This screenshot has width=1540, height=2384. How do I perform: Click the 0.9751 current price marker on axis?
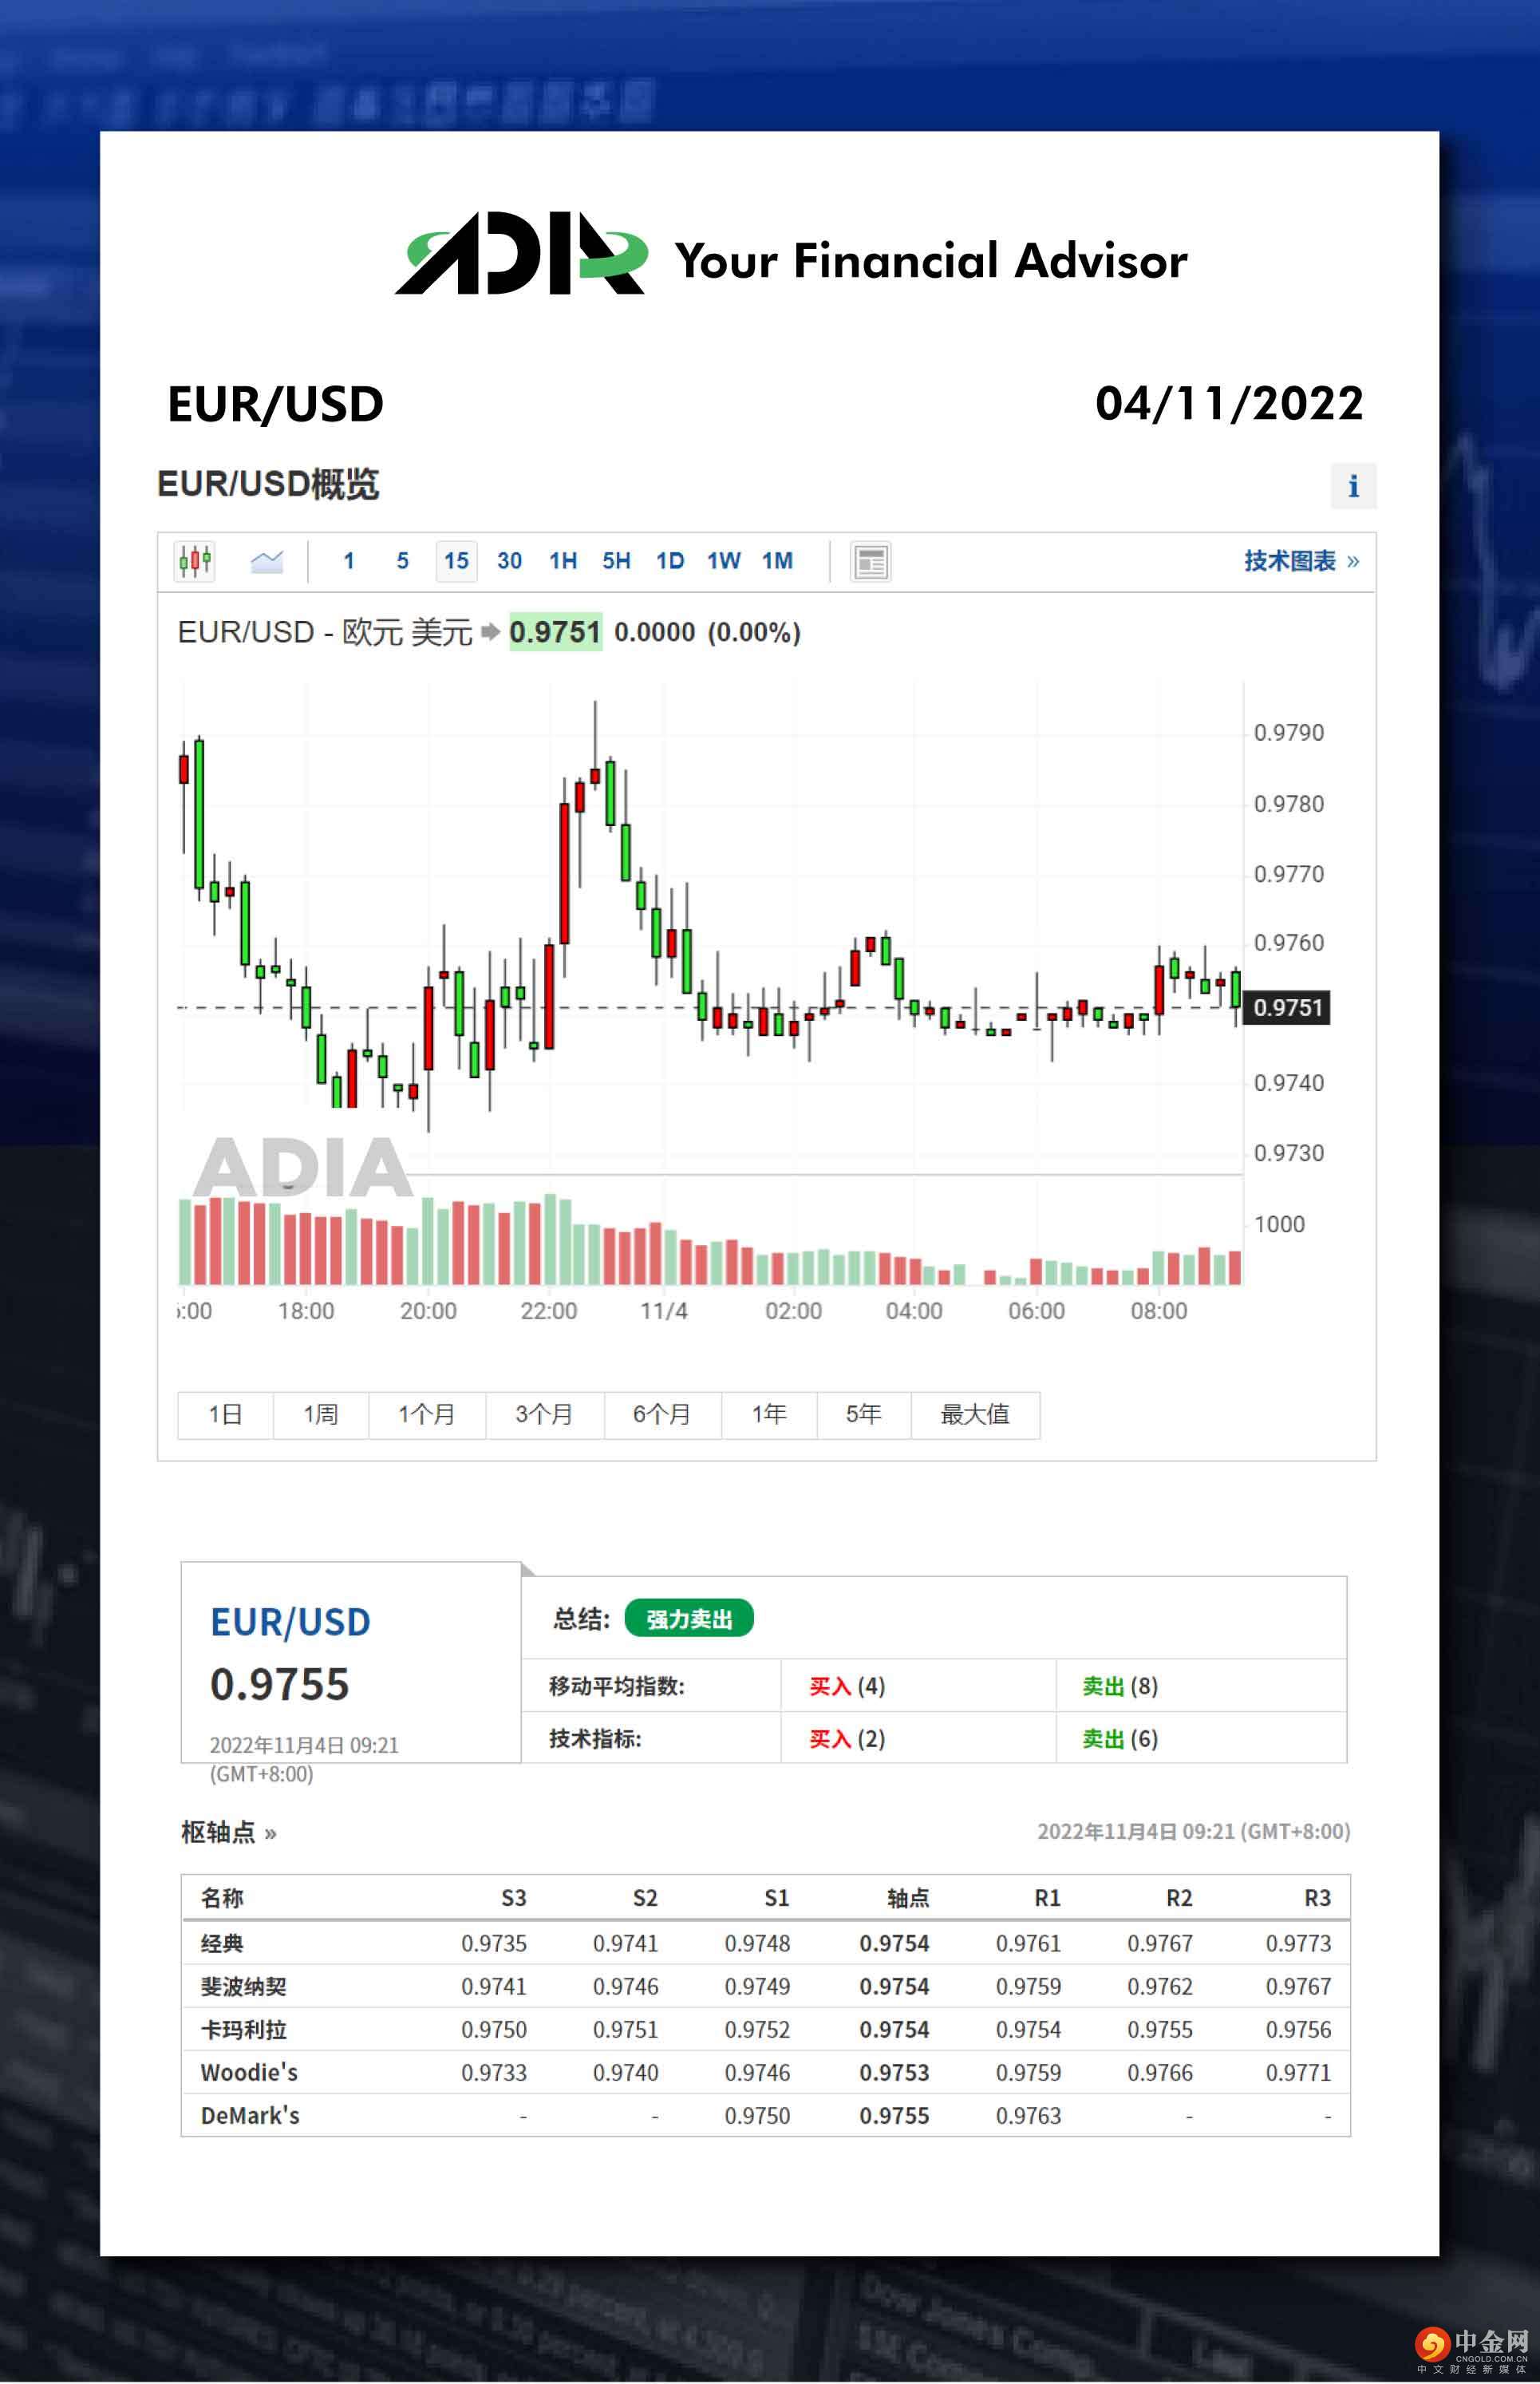point(1286,1008)
